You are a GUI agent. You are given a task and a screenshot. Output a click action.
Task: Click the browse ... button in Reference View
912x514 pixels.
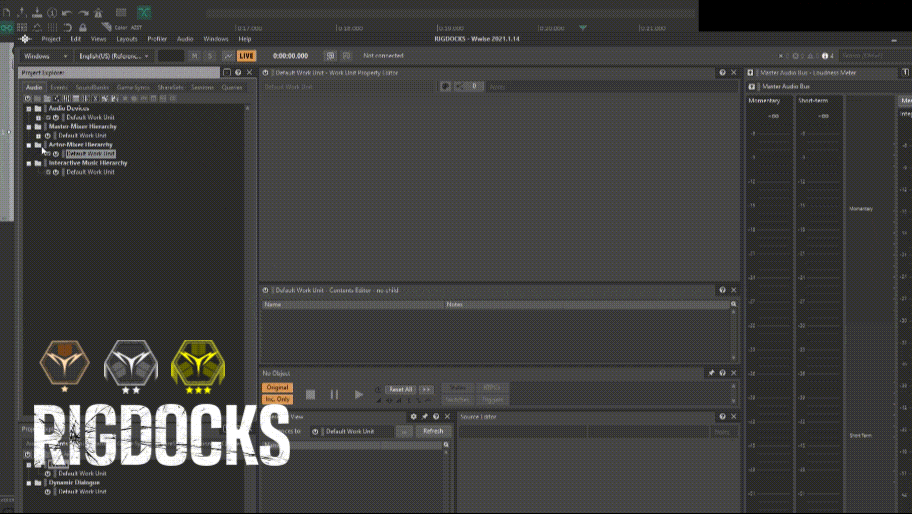pyautogui.click(x=404, y=431)
